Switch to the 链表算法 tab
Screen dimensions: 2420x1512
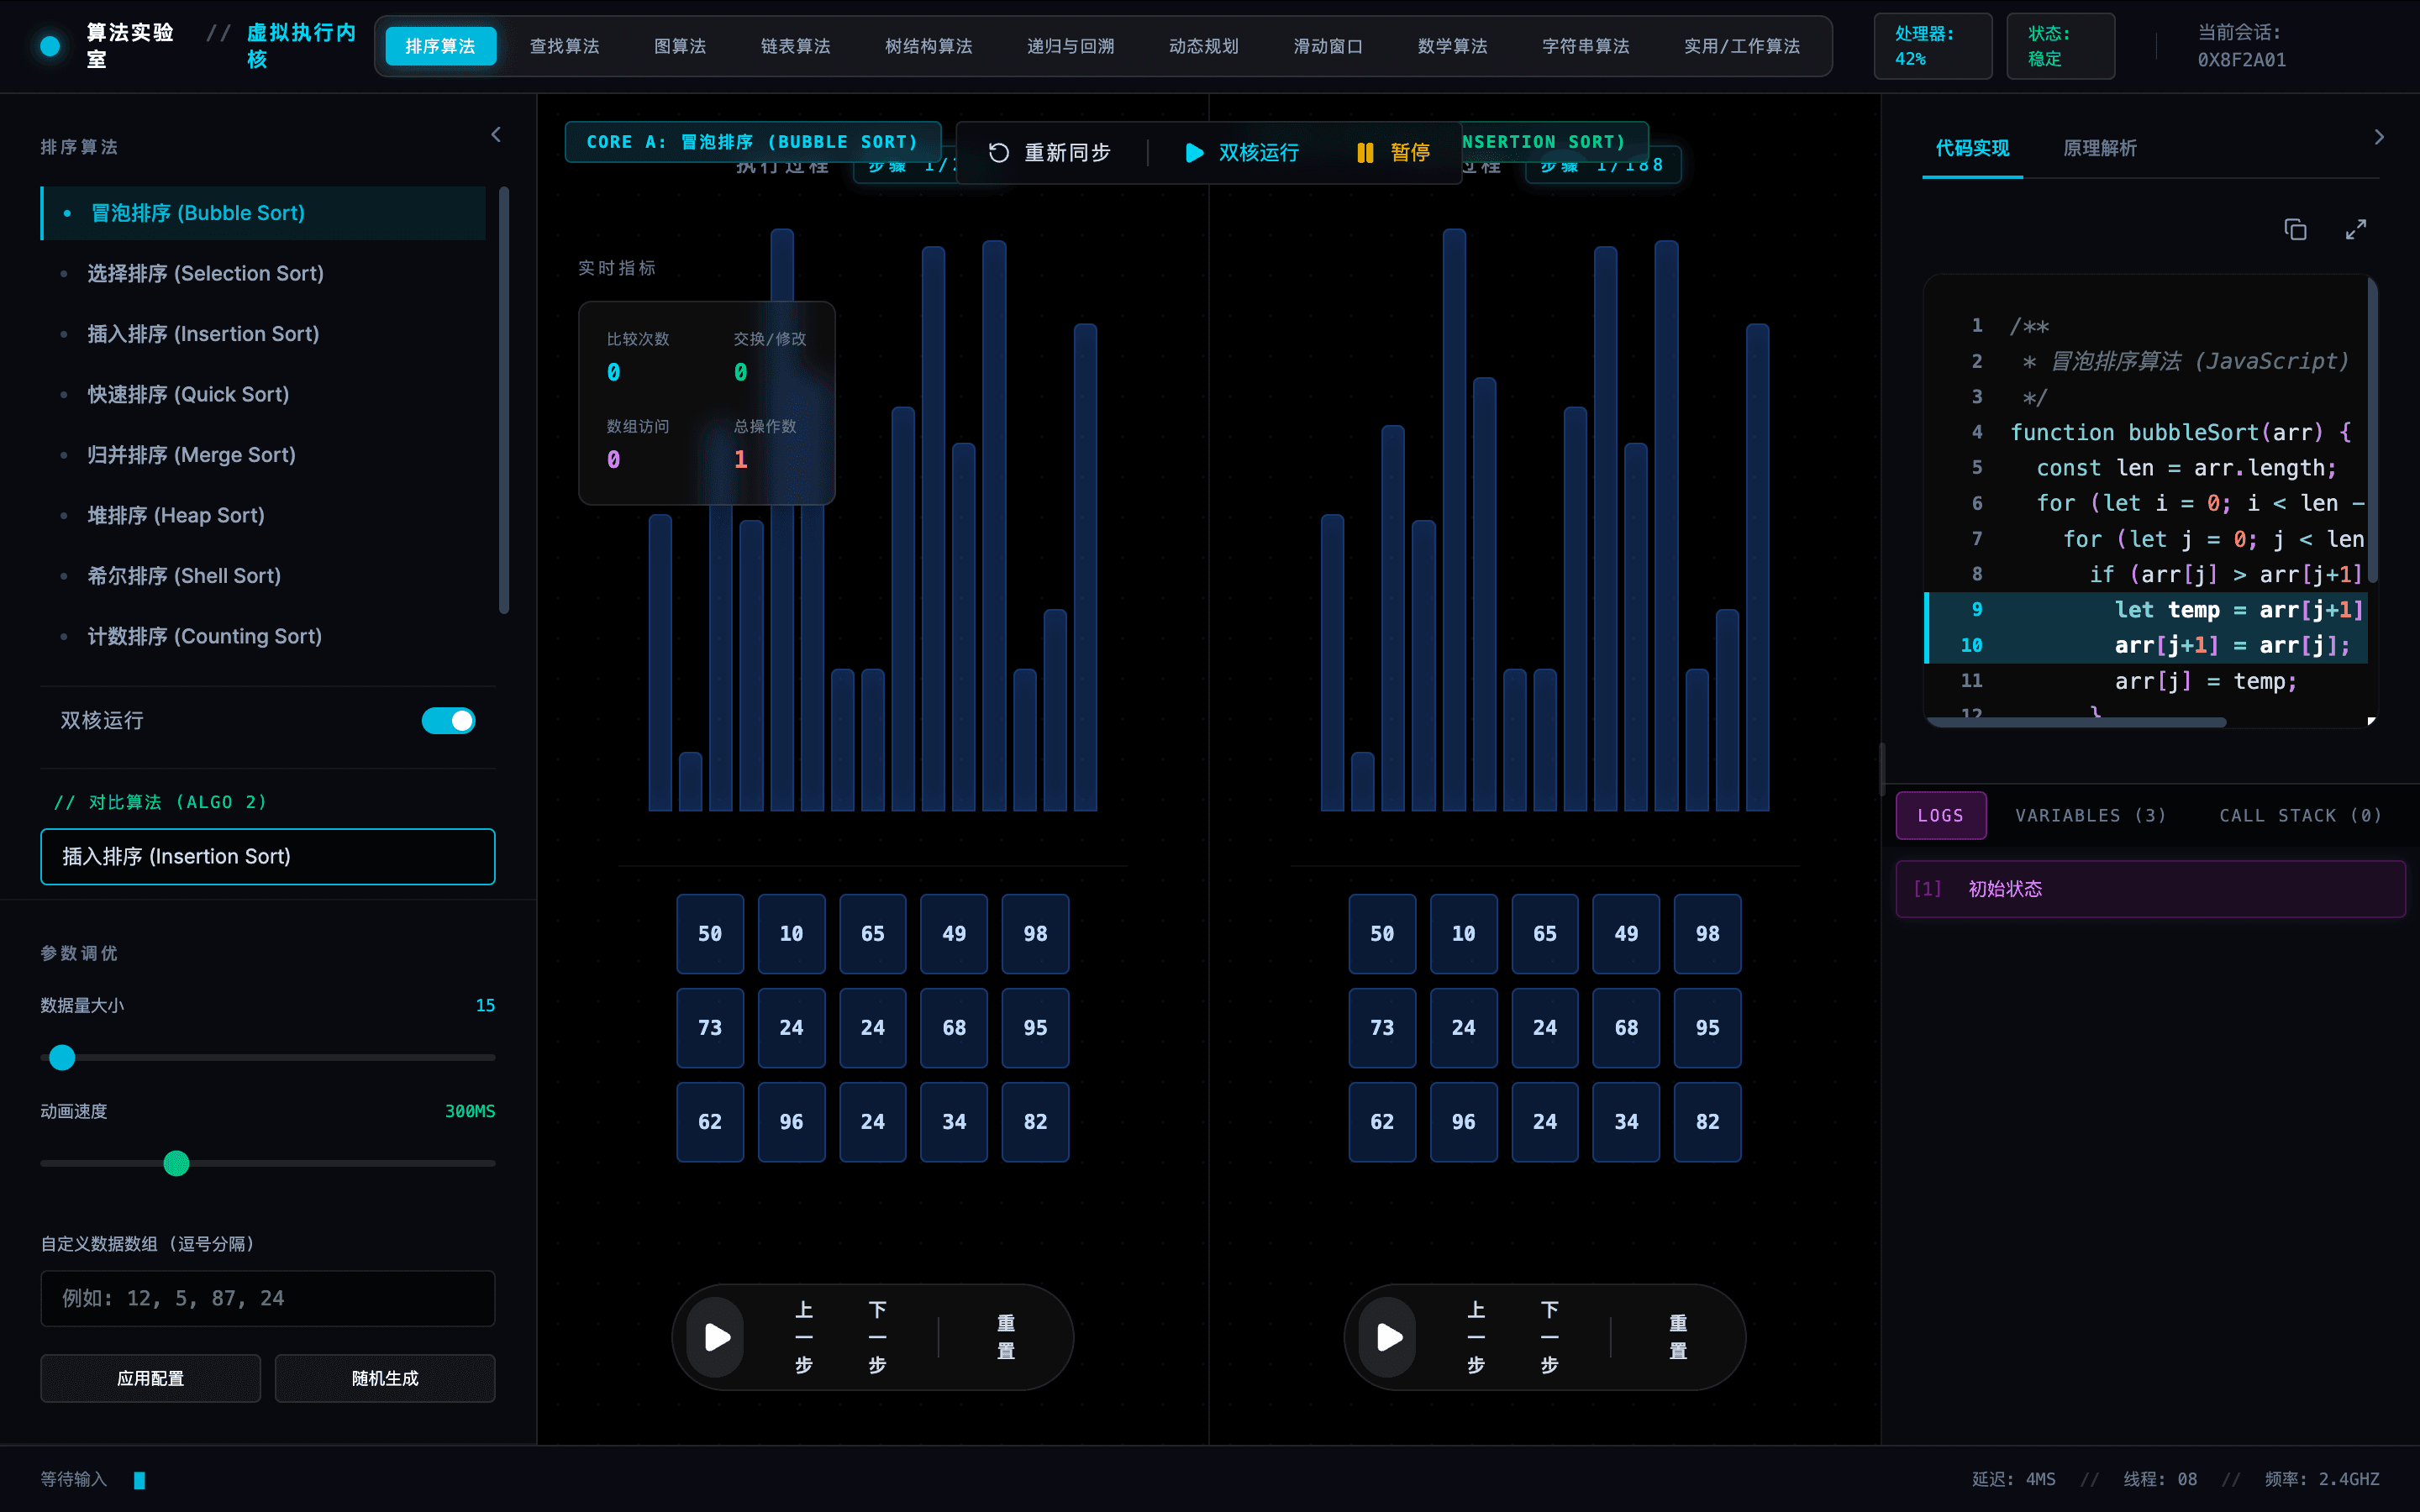click(x=795, y=46)
